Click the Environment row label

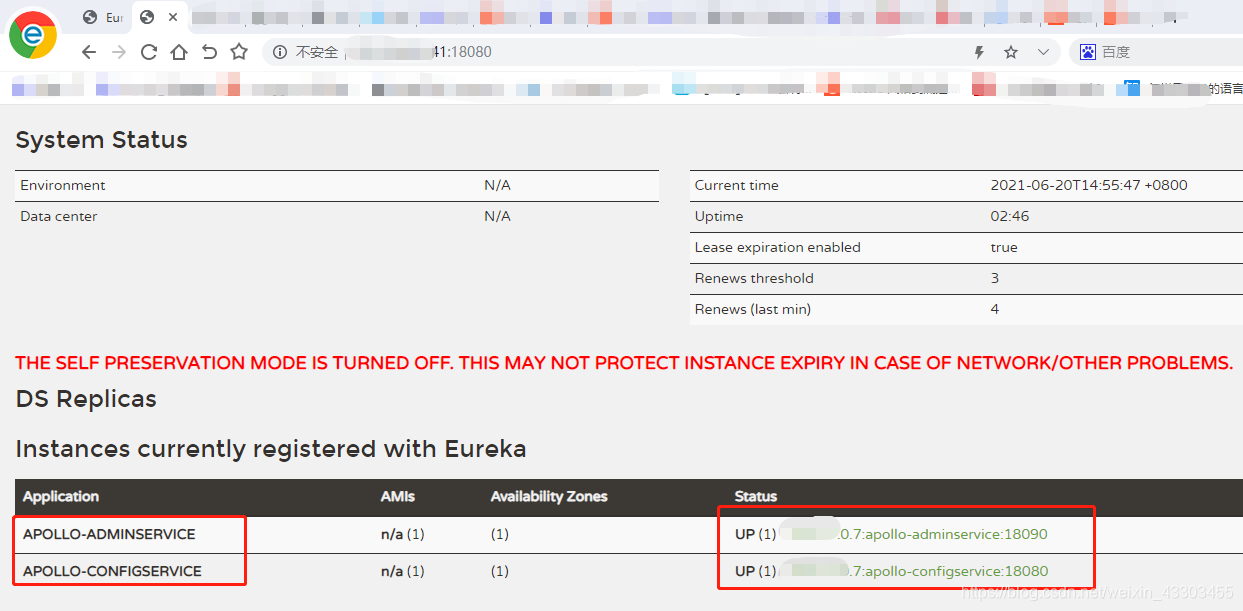(63, 185)
